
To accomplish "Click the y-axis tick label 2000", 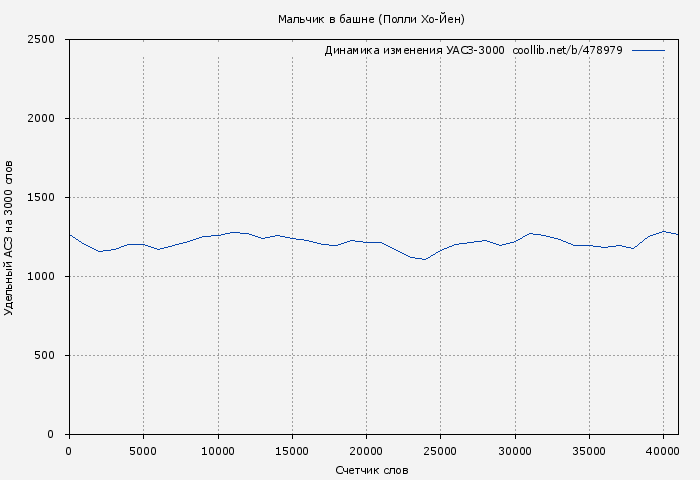I will (40, 119).
